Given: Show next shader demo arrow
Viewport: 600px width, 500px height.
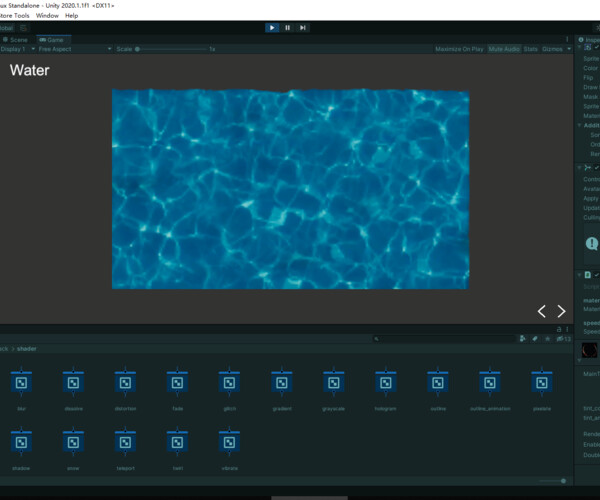Looking at the screenshot, I should pyautogui.click(x=561, y=311).
